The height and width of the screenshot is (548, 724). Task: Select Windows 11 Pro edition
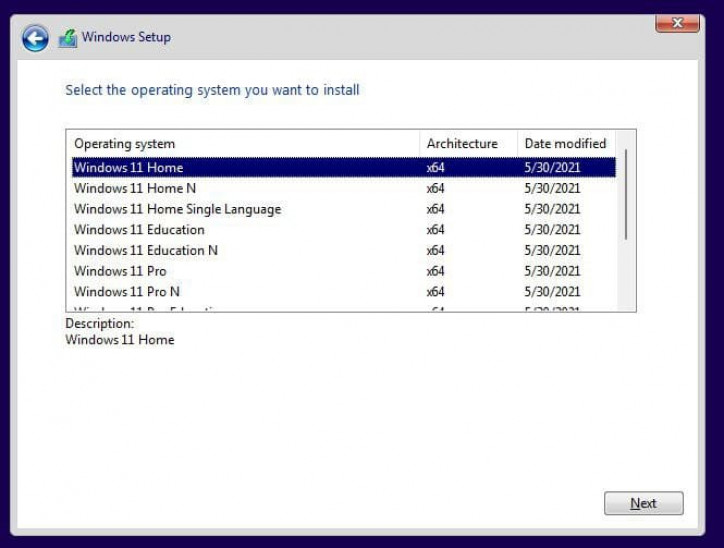[344, 271]
